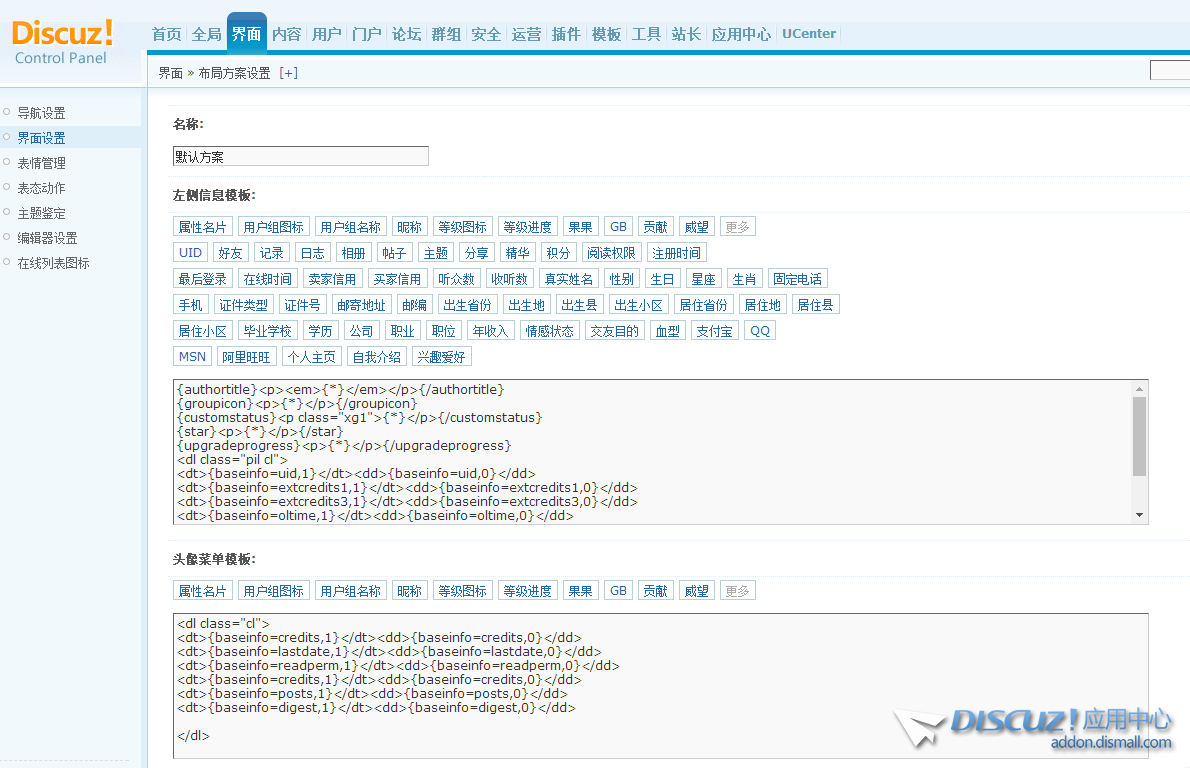Go to the UCenter tab
This screenshot has width=1190, height=768.
pos(808,34)
